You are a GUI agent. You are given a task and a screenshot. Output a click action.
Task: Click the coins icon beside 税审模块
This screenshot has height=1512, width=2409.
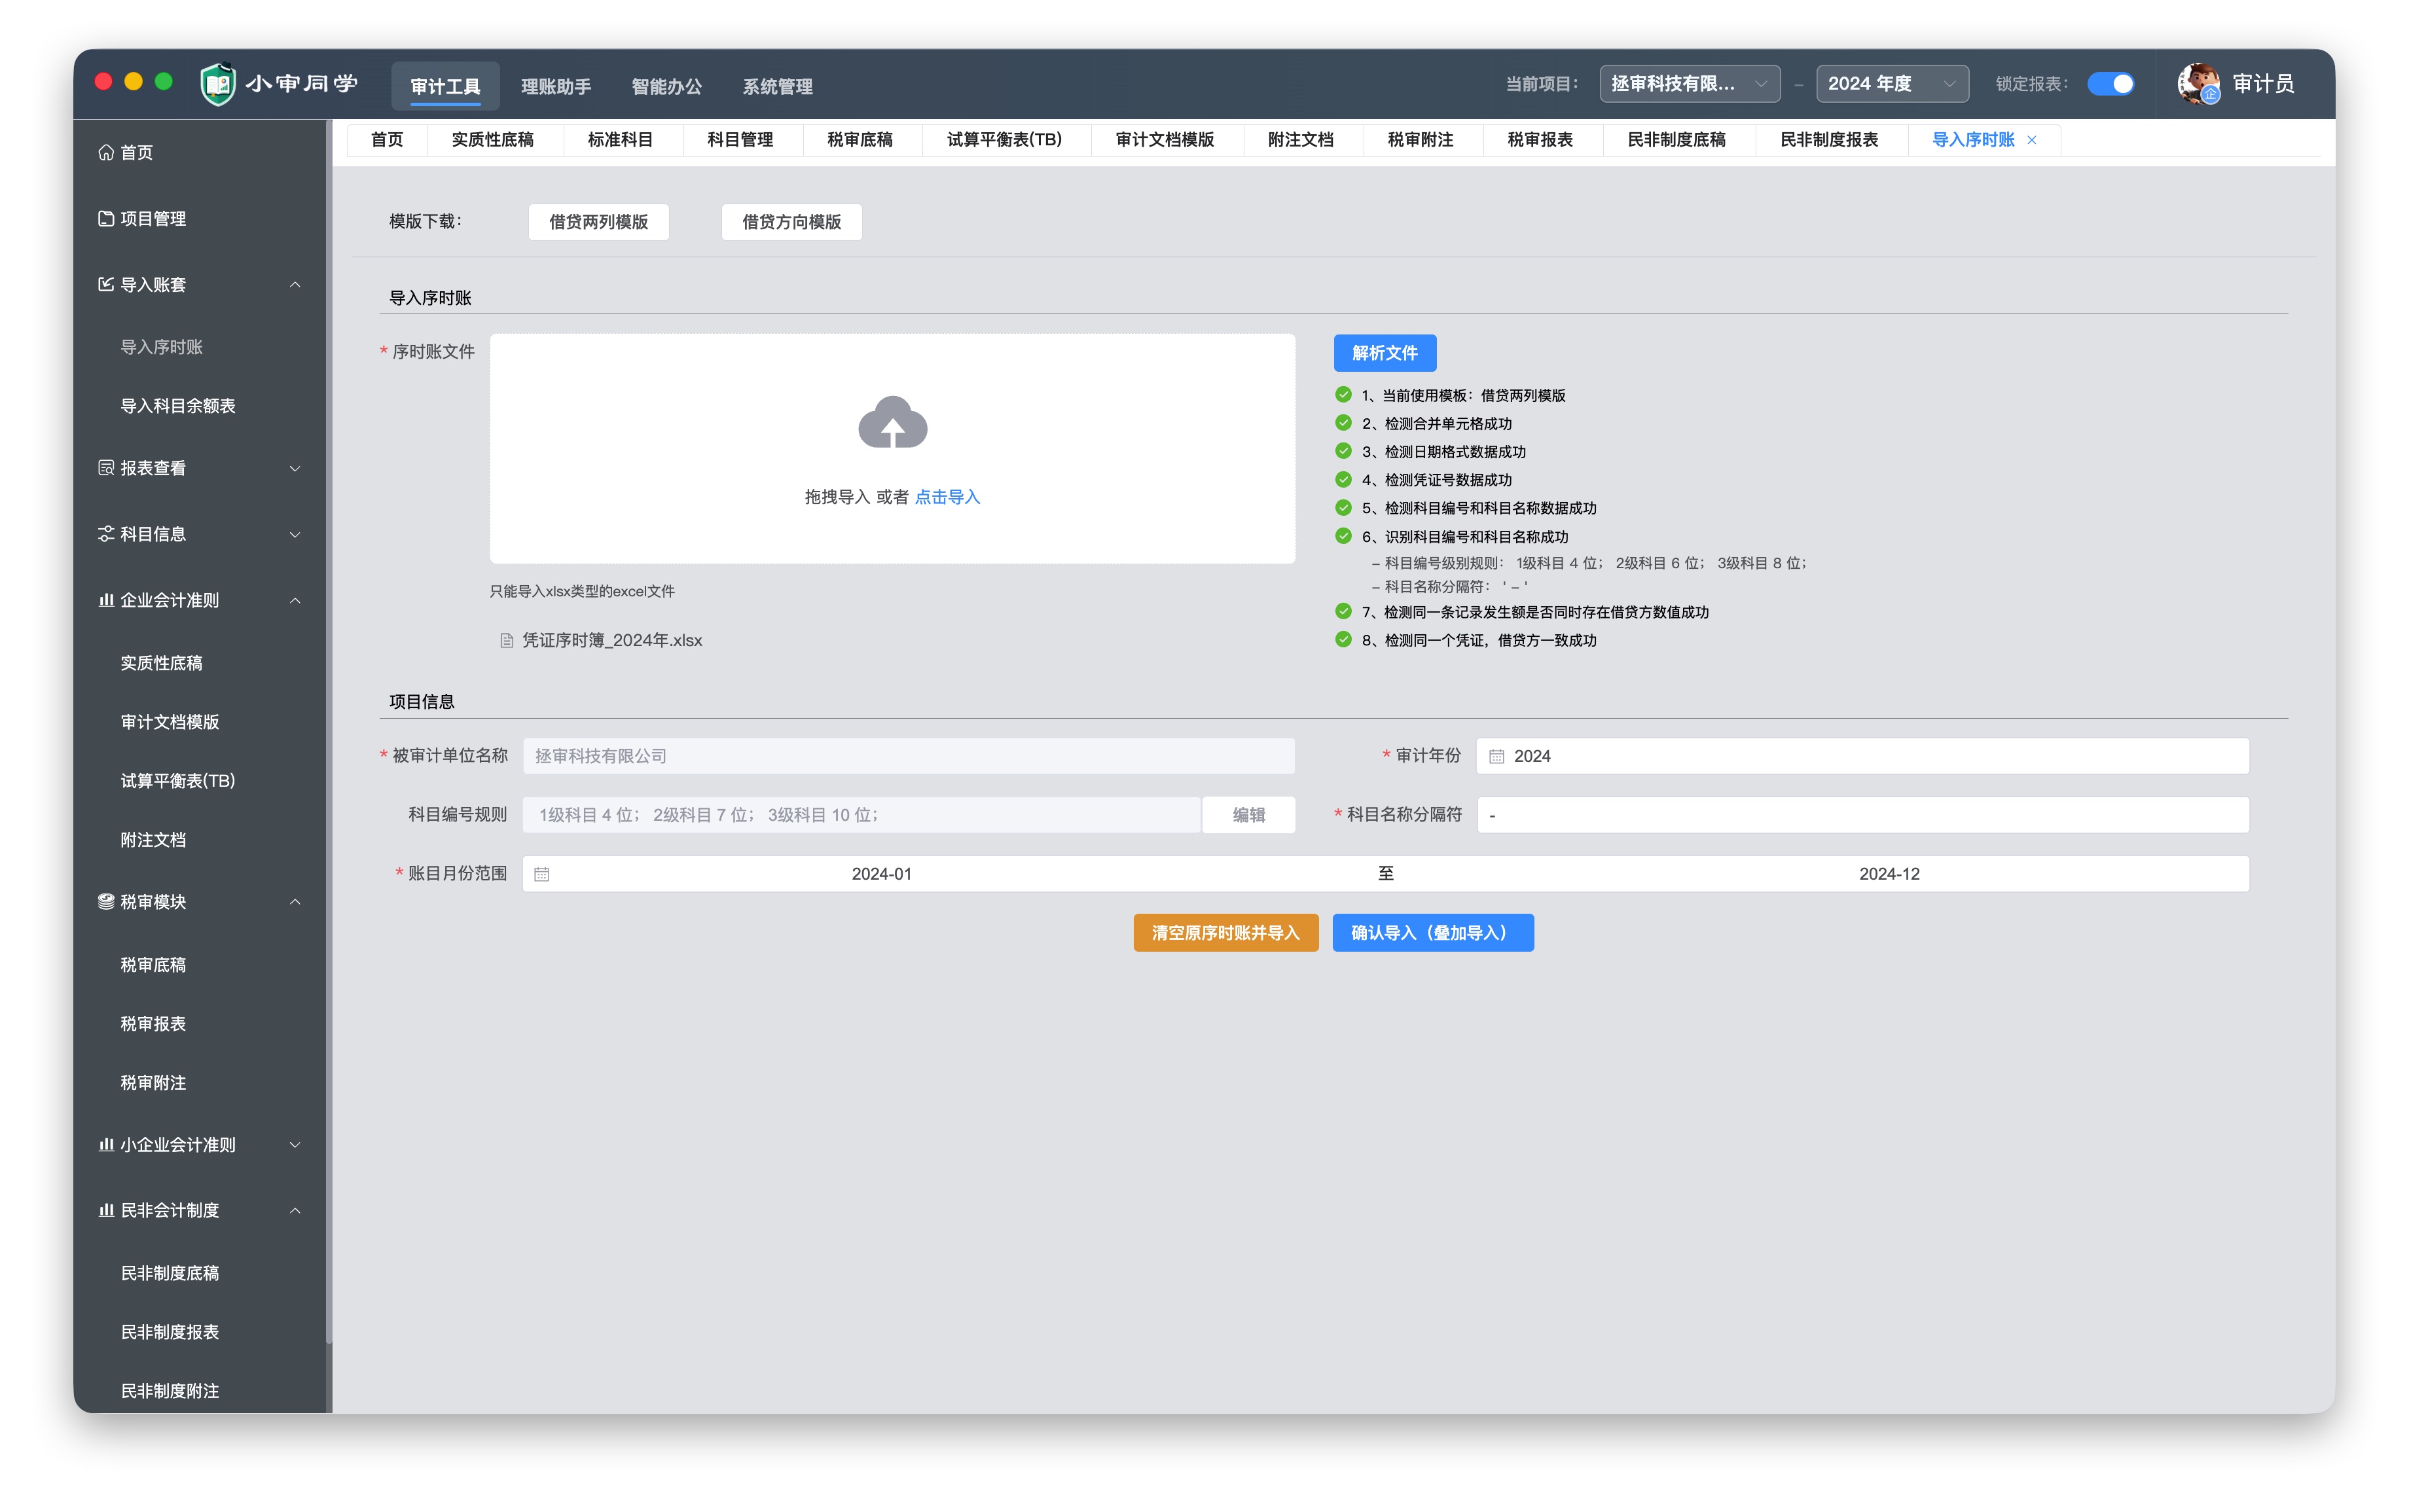click(106, 901)
